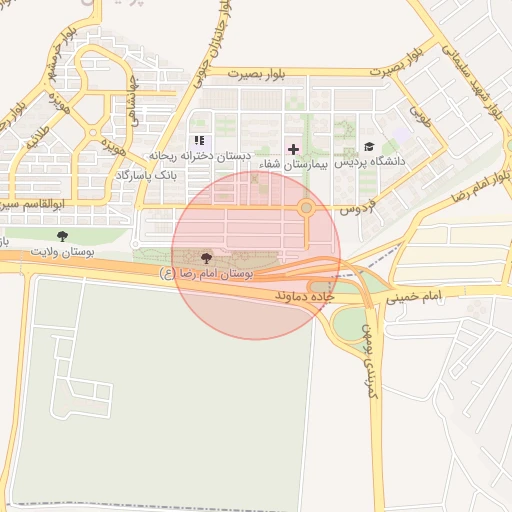
Task: Click the امام خمینی road label
Action: (x=414, y=296)
